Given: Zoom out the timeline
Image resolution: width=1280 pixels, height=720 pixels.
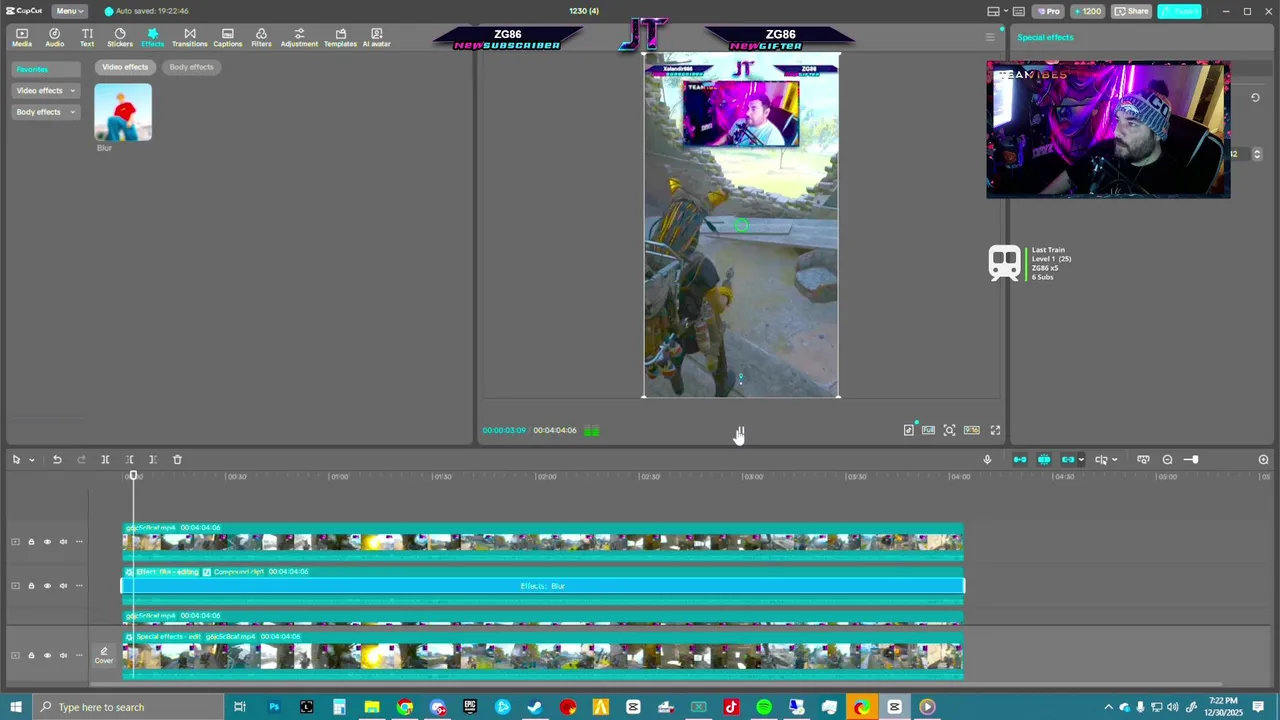Looking at the screenshot, I should point(1167,460).
